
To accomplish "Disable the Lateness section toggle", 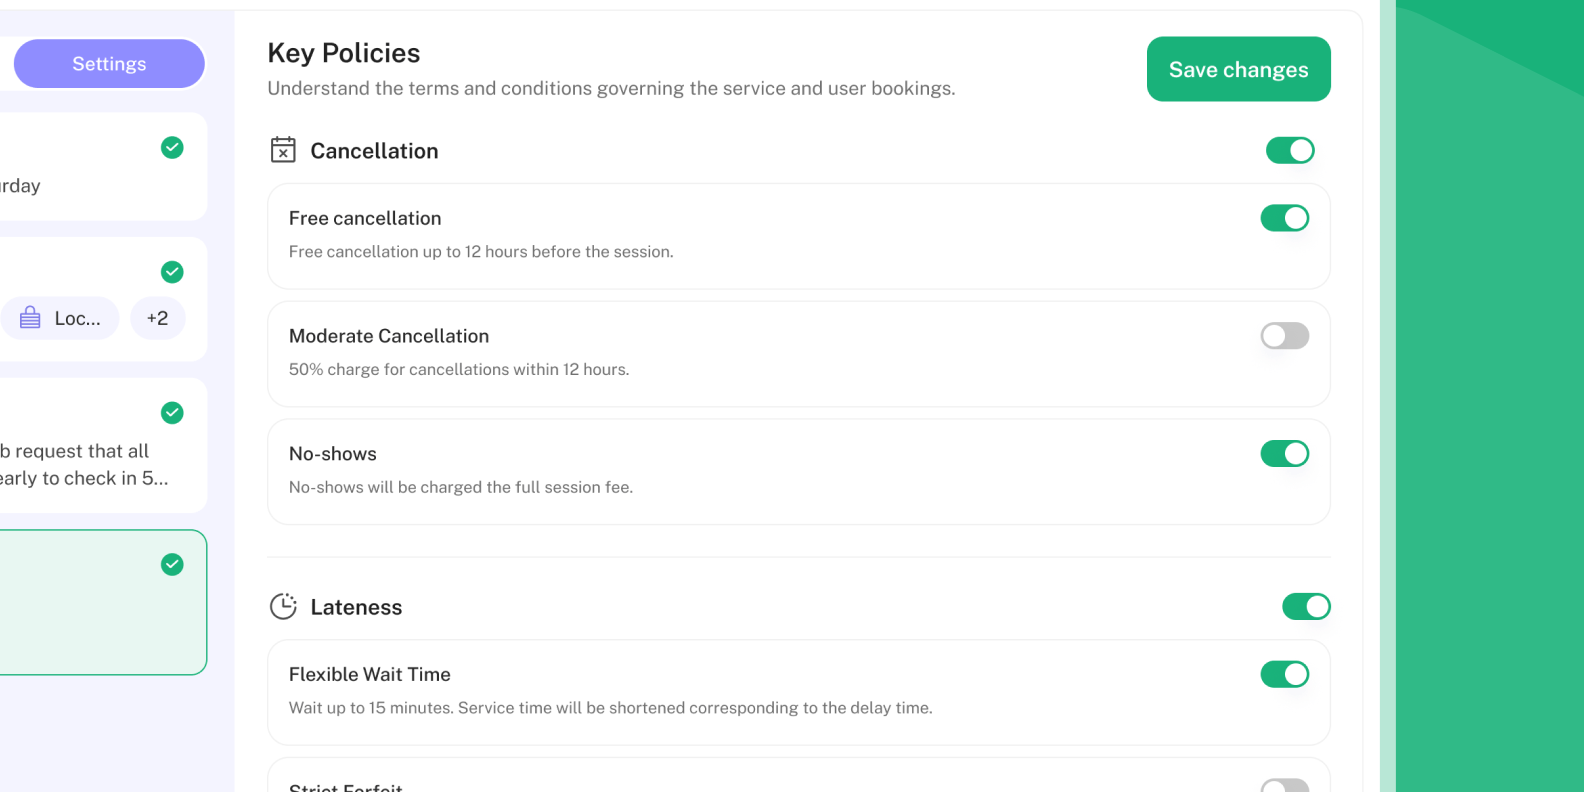I will (1306, 607).
